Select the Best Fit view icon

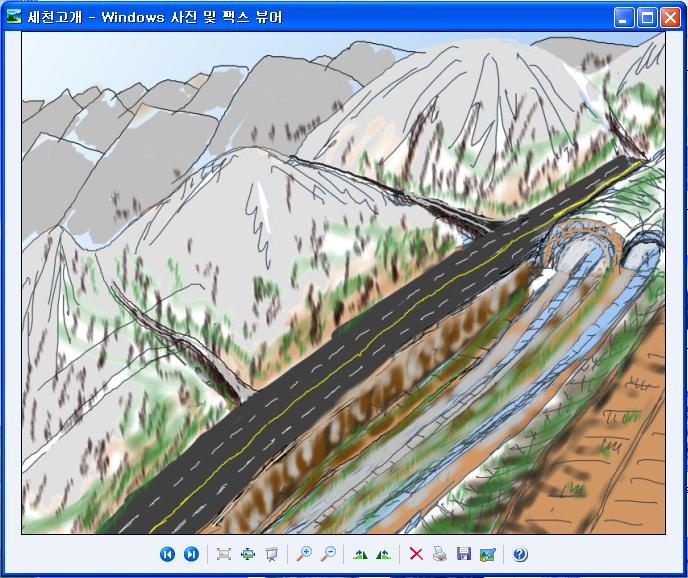click(x=223, y=554)
